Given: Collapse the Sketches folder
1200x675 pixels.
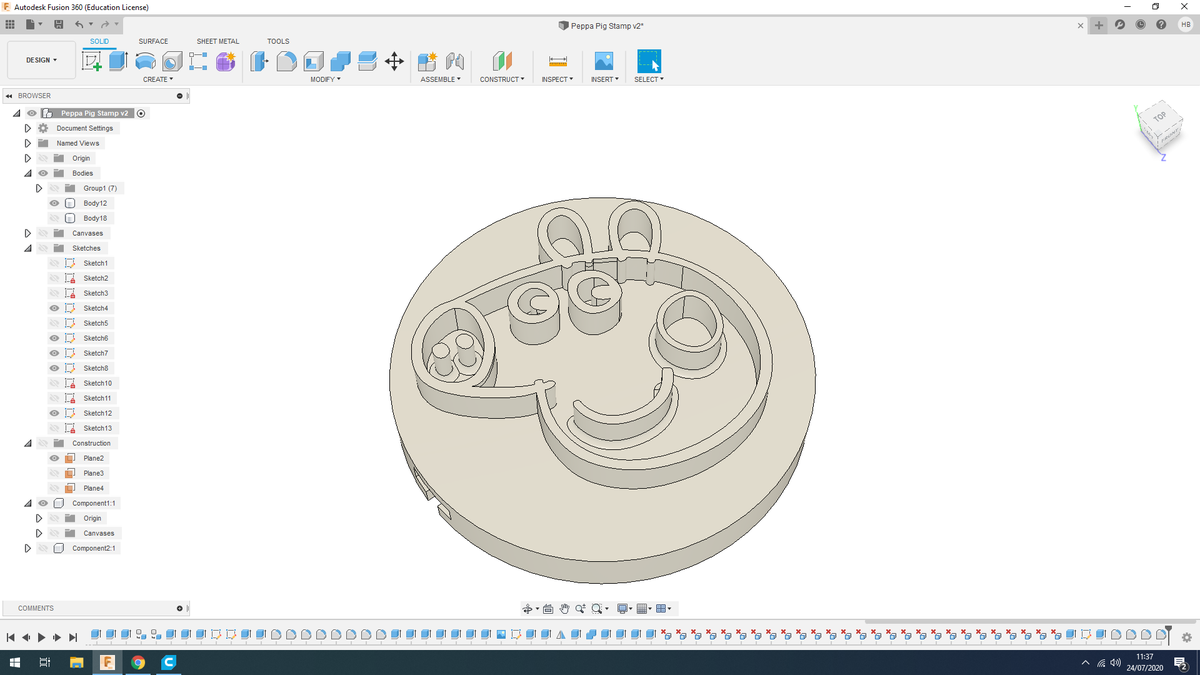Looking at the screenshot, I should tap(28, 248).
